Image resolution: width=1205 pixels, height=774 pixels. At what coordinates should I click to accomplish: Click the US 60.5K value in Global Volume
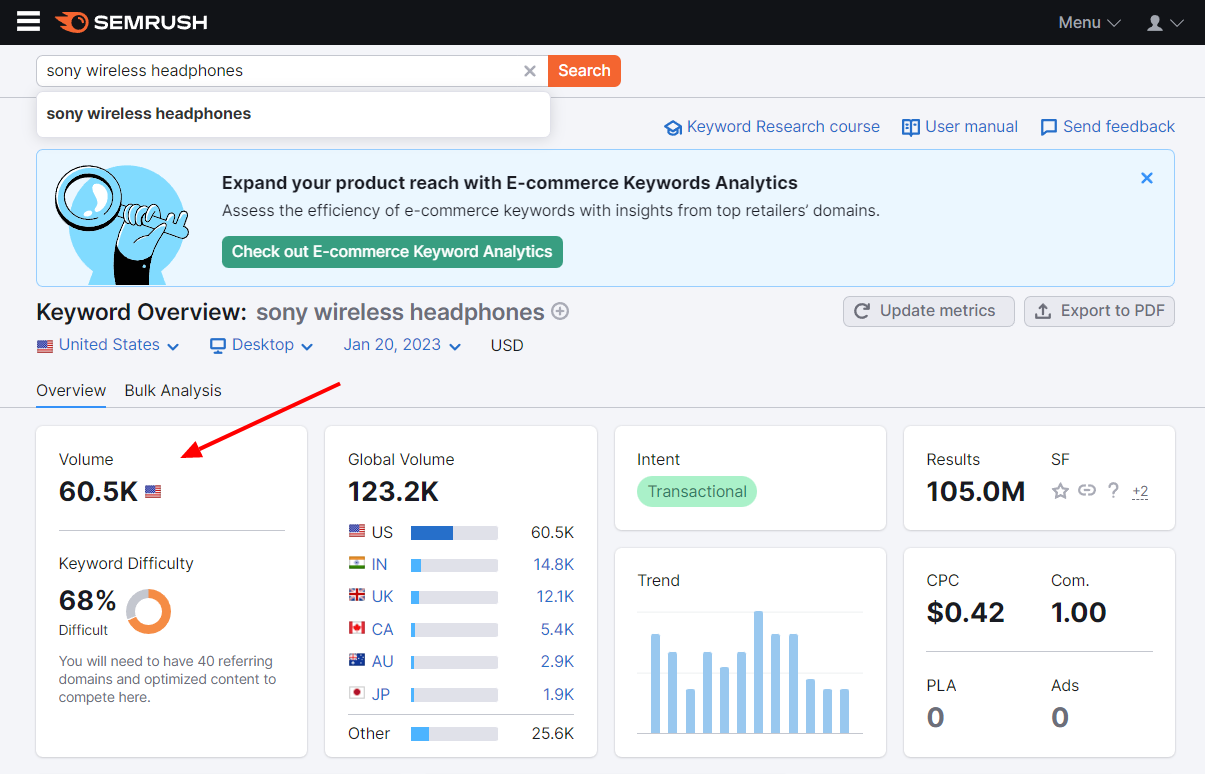pos(552,533)
